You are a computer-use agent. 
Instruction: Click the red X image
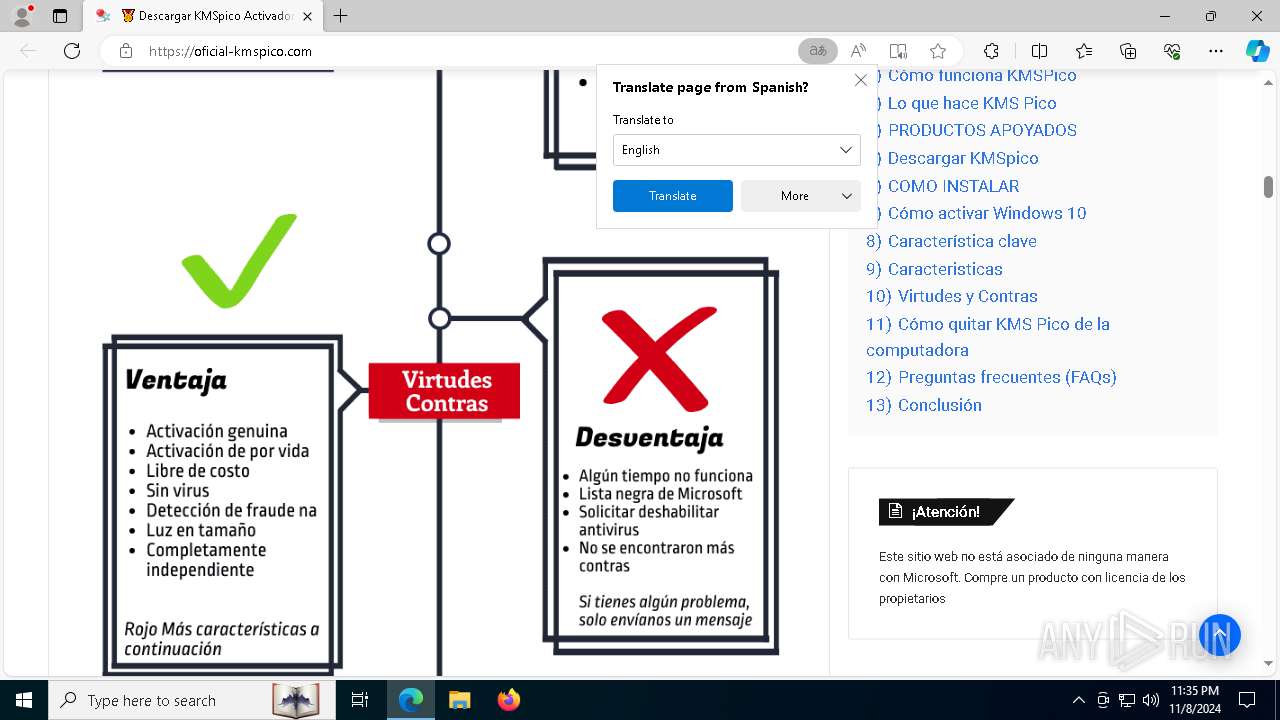[x=659, y=358]
